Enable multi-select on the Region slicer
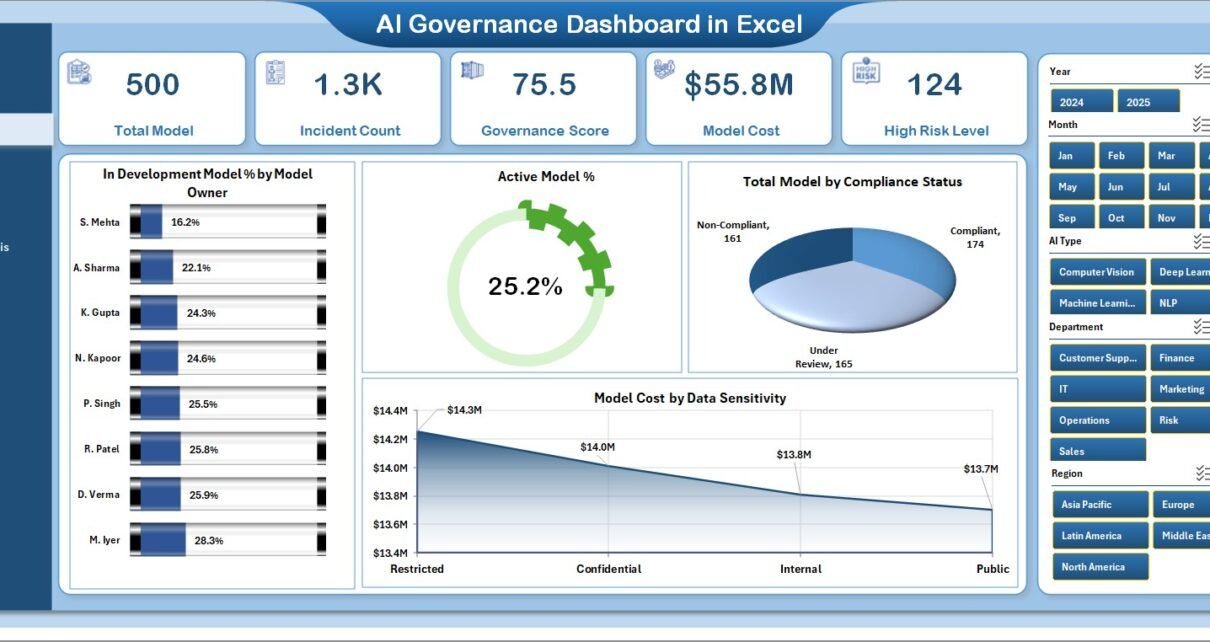Screen dimensions: 1210x642 click(1201, 474)
